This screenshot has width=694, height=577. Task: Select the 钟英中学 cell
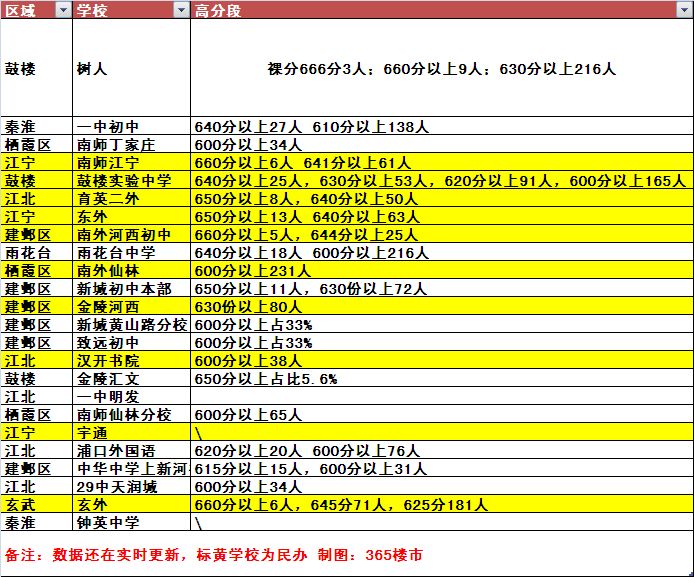pyautogui.click(x=131, y=523)
